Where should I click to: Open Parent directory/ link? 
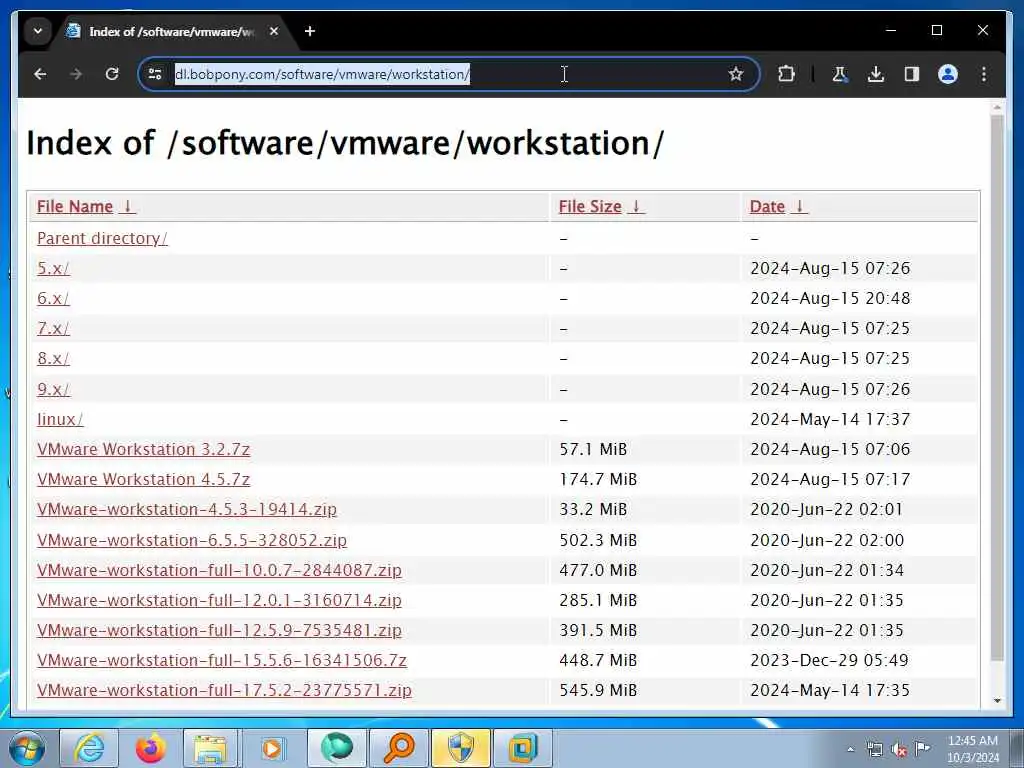[103, 238]
